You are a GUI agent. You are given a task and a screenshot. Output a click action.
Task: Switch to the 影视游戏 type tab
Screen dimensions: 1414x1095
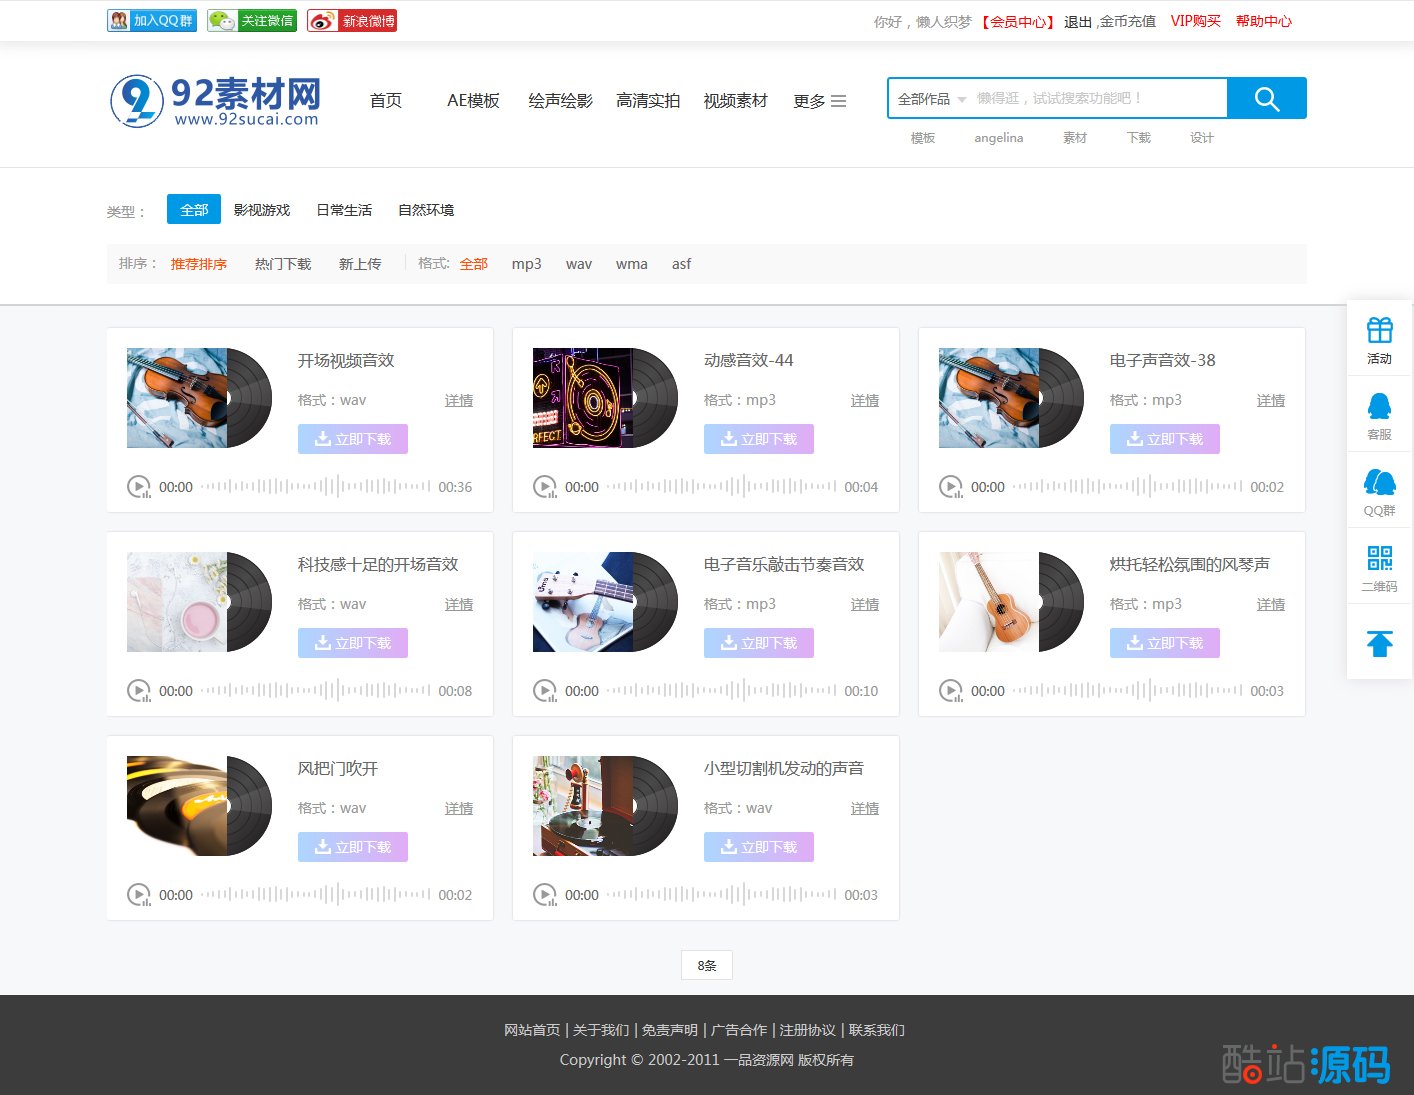coord(262,210)
